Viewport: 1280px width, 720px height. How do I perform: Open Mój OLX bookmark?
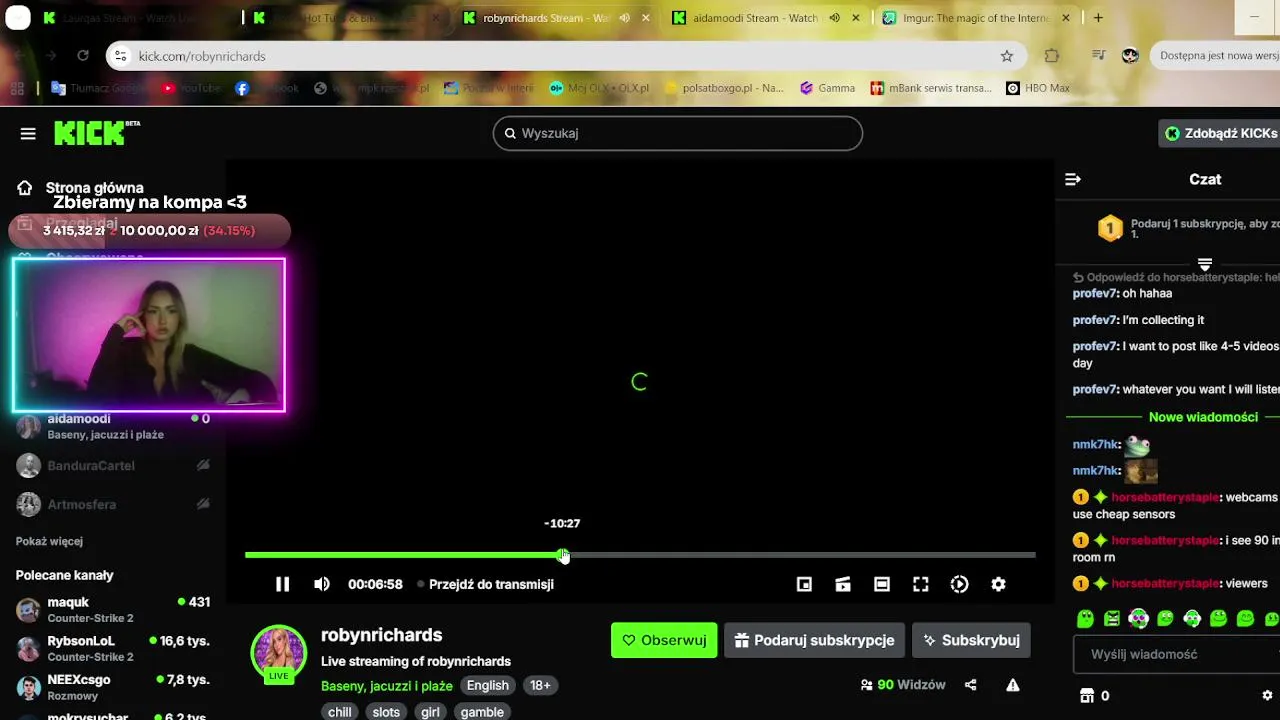[599, 88]
